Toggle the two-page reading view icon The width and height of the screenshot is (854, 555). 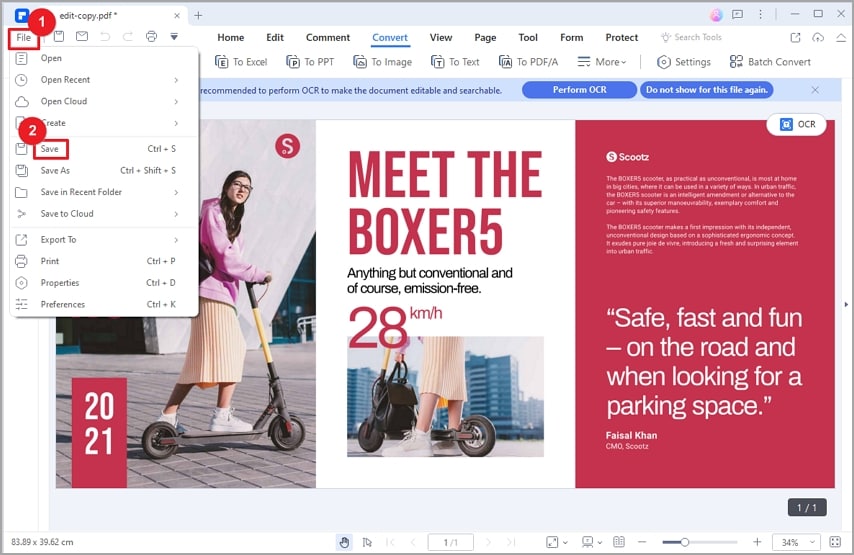(619, 542)
